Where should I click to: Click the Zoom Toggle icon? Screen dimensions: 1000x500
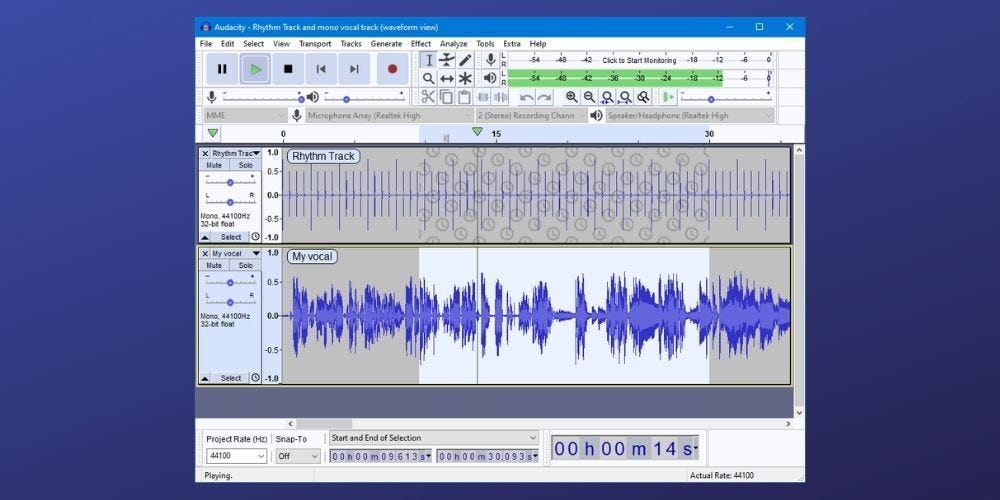643,97
